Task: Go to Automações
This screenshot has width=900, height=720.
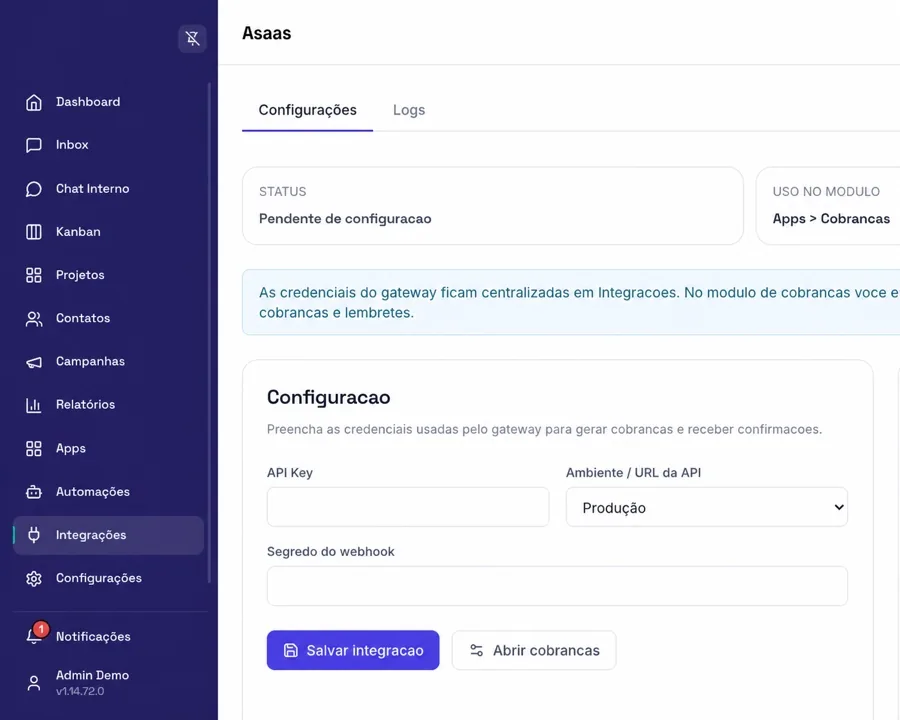Action: tap(108, 491)
